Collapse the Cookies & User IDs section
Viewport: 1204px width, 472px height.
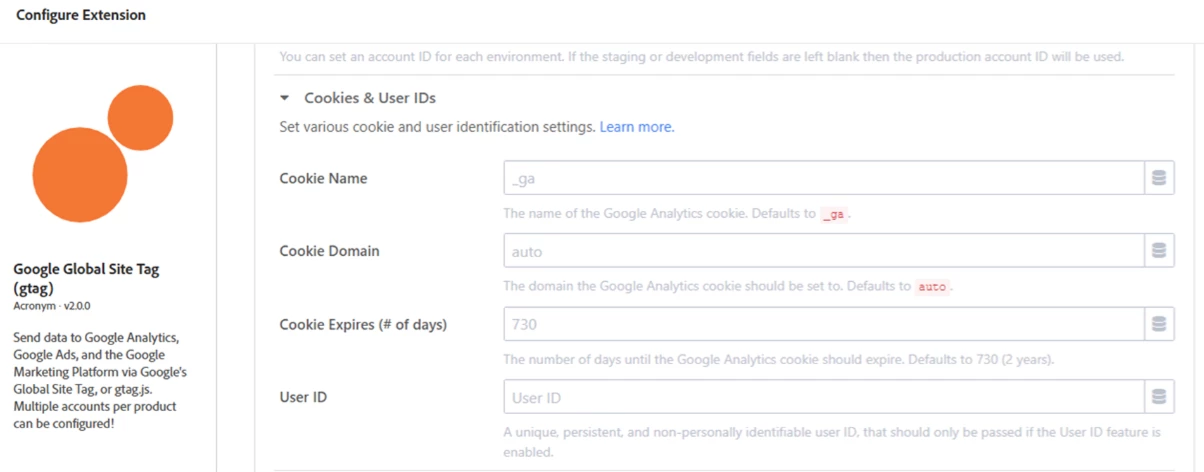(285, 98)
